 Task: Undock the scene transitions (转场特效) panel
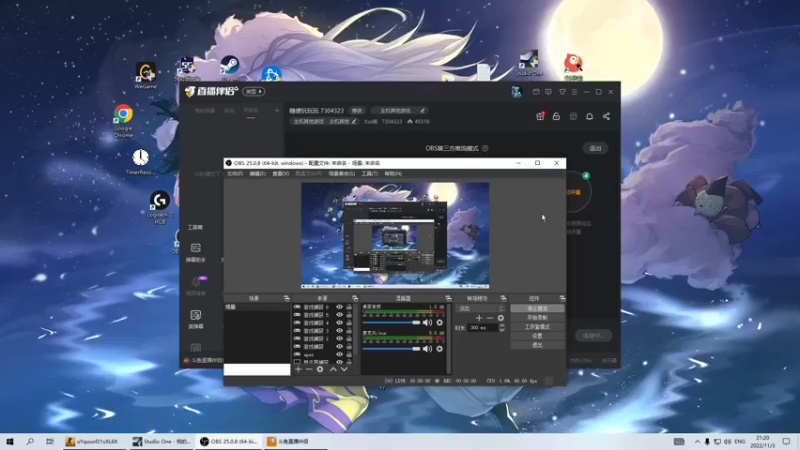503,298
